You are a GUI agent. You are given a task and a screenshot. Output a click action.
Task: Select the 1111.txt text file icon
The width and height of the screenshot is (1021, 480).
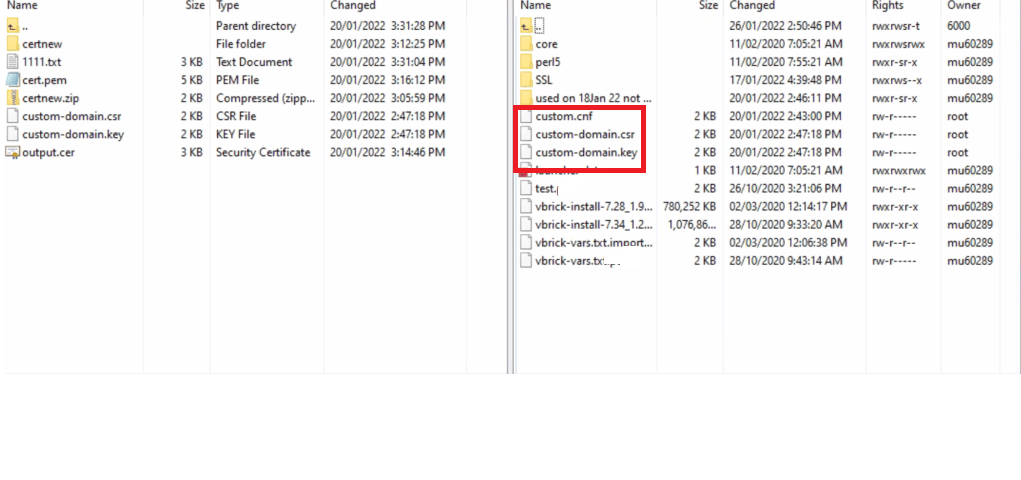pyautogui.click(x=13, y=62)
